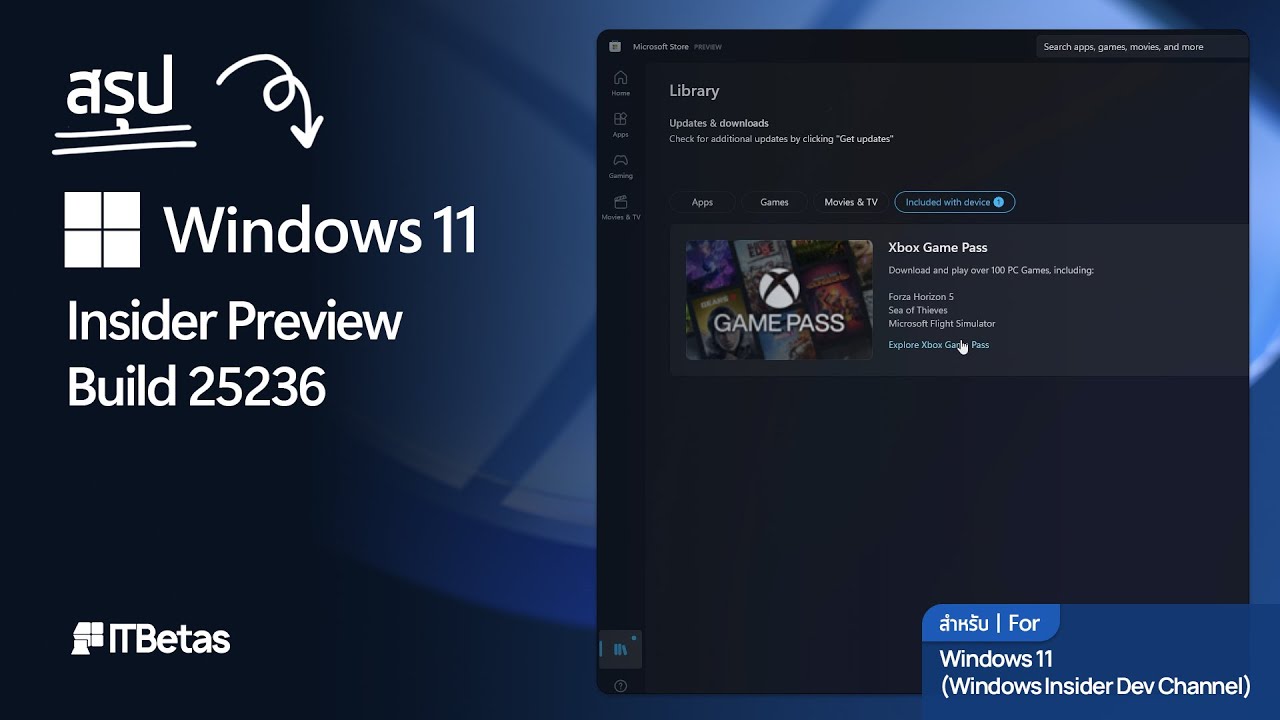Open Help icon at sidebar bottom
Viewport: 1280px width, 720px height.
tap(620, 686)
